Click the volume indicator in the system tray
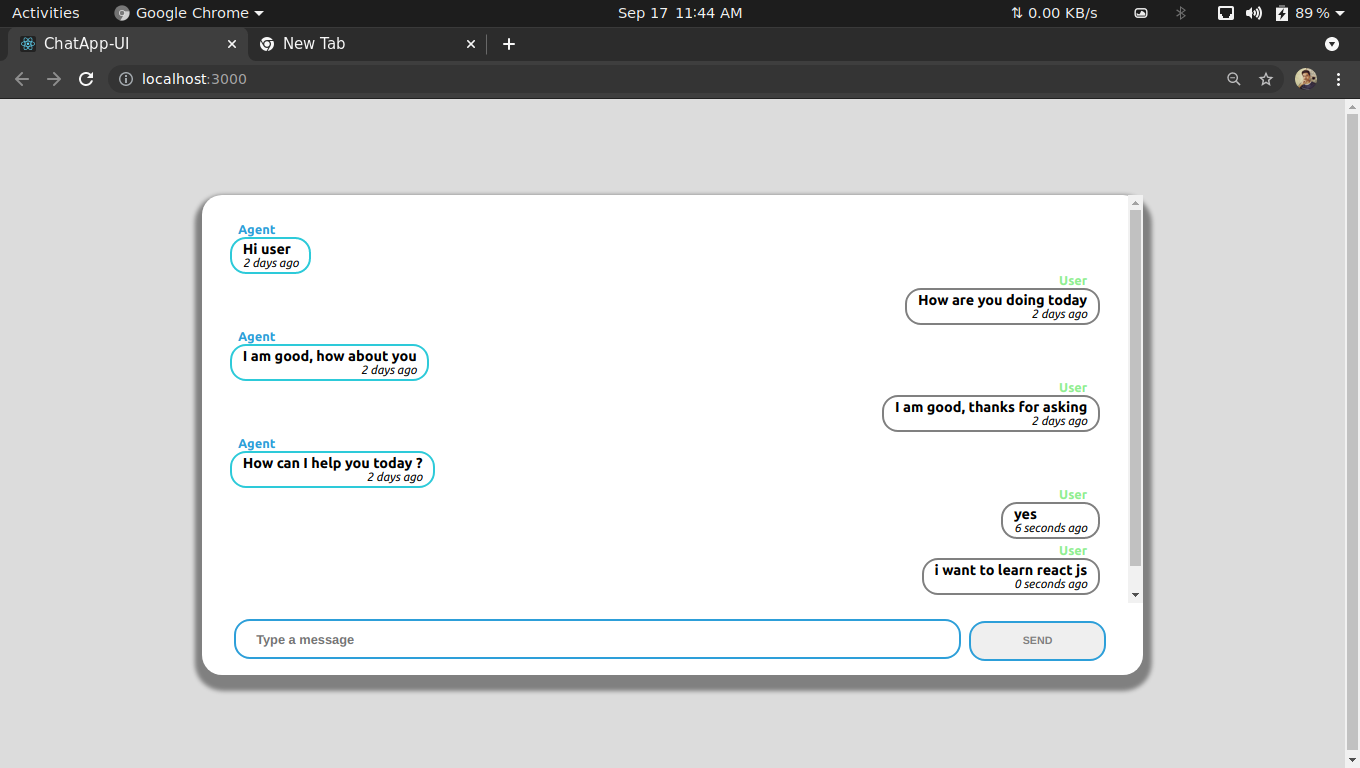1360x768 pixels. [1254, 13]
